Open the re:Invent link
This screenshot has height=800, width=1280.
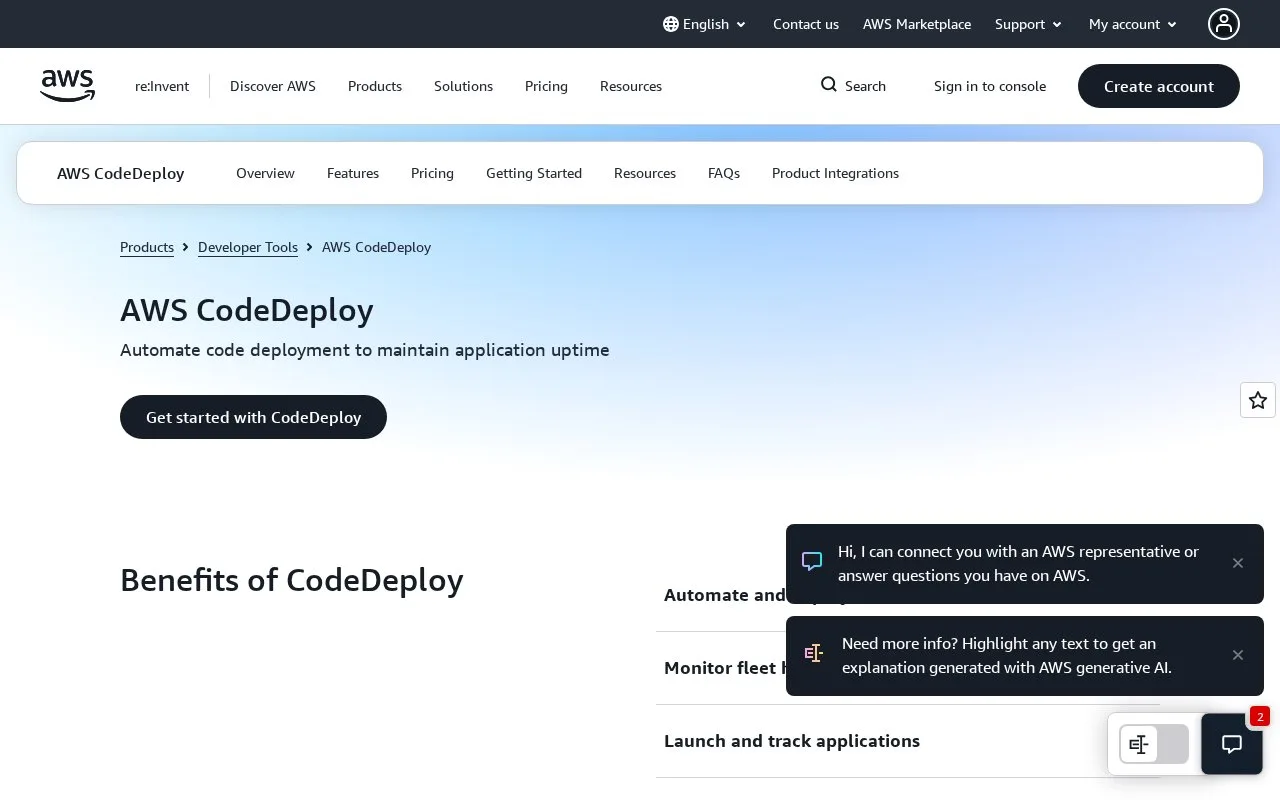click(x=162, y=86)
